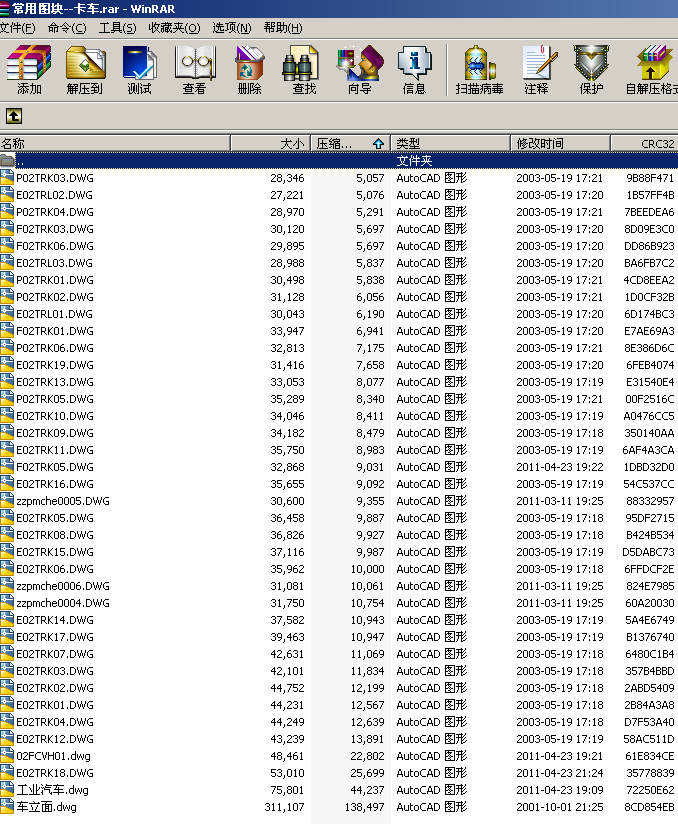
Task: Select file E02TRK17.DWG
Action: point(55,637)
